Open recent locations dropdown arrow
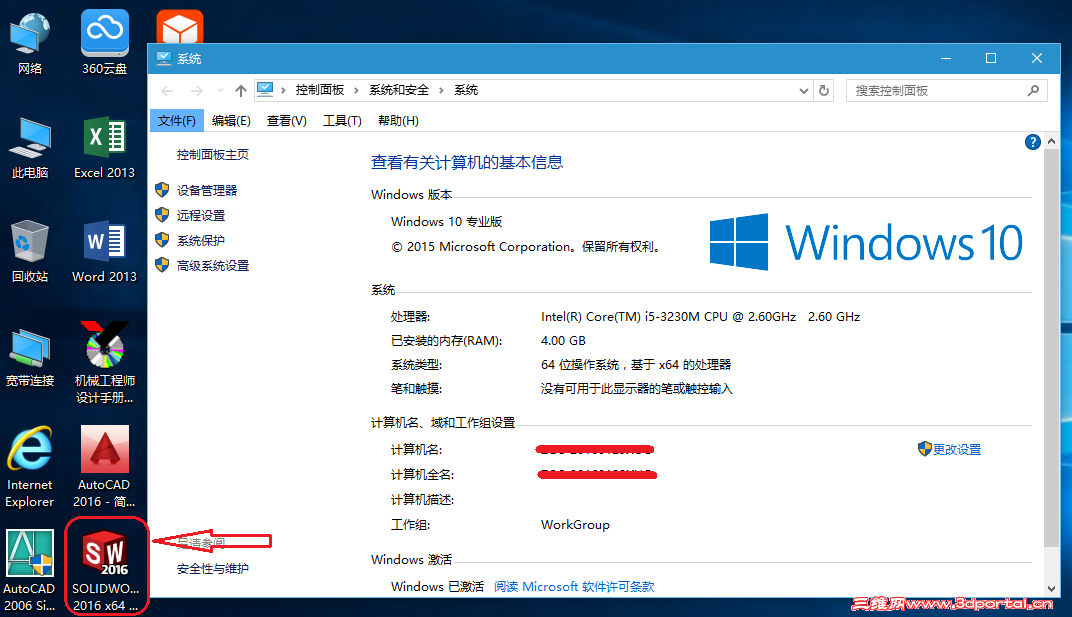Screen dimensions: 1072x617 [x=220, y=90]
